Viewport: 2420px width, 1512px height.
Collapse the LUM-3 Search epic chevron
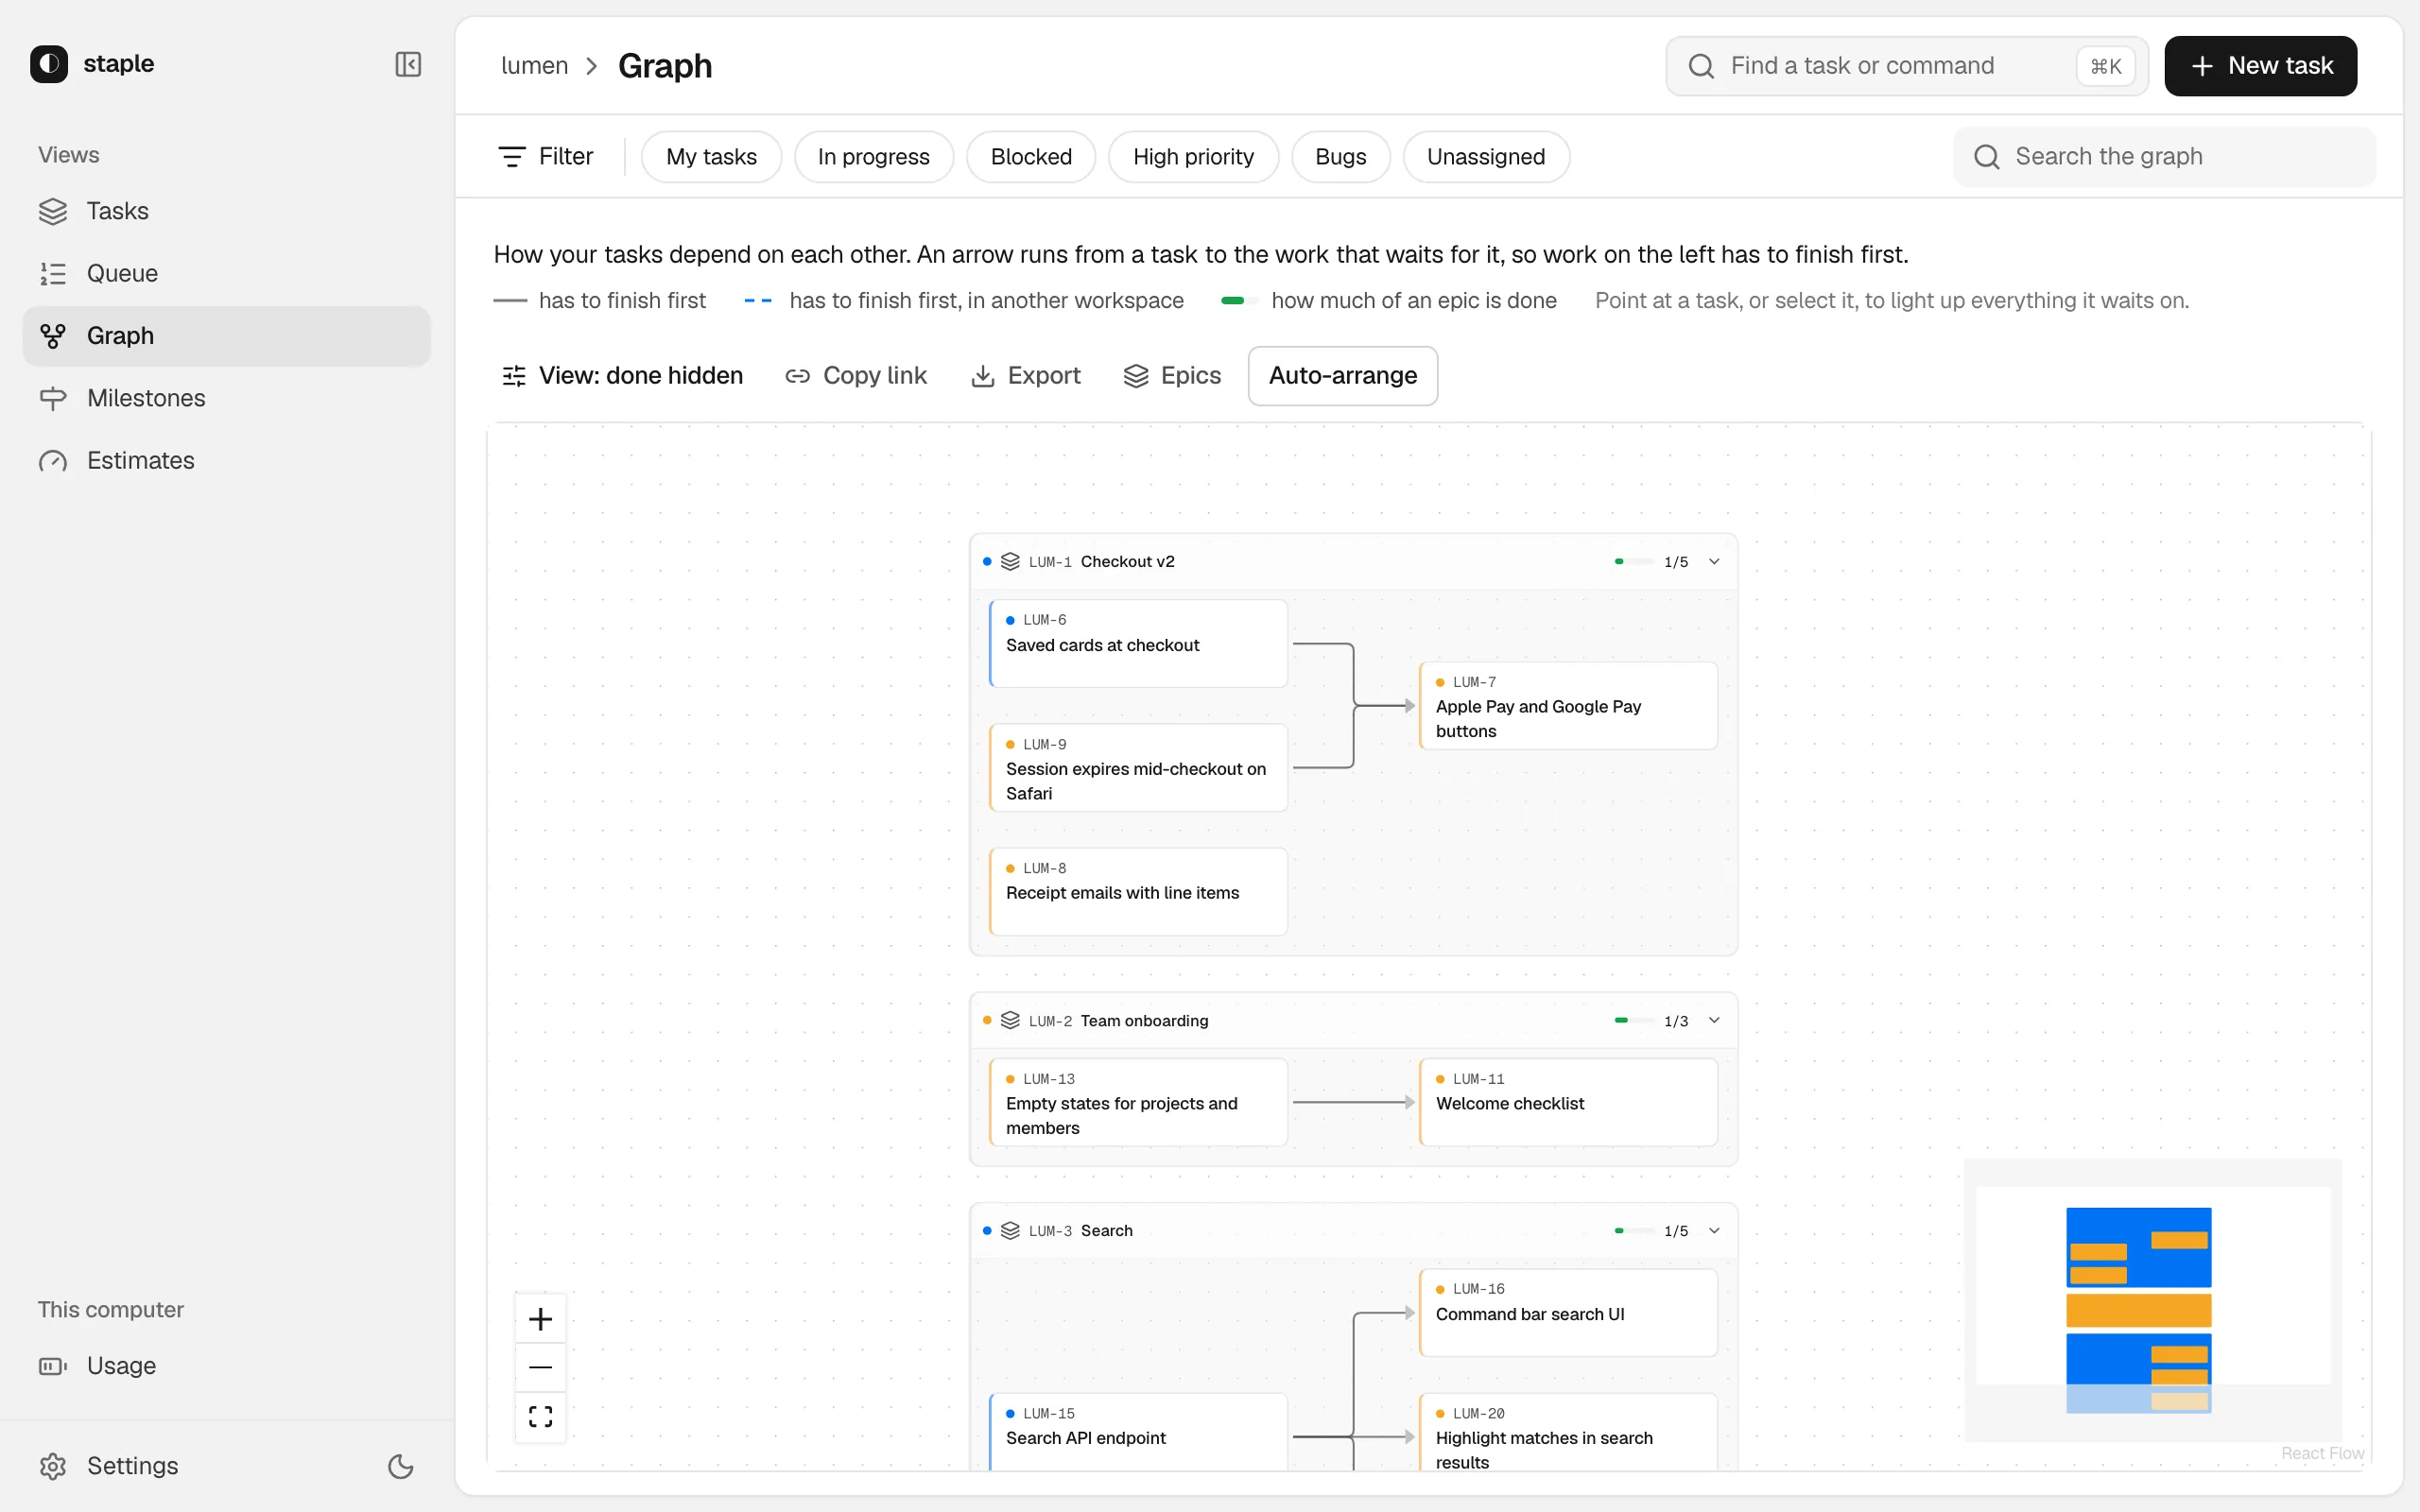tap(1714, 1231)
